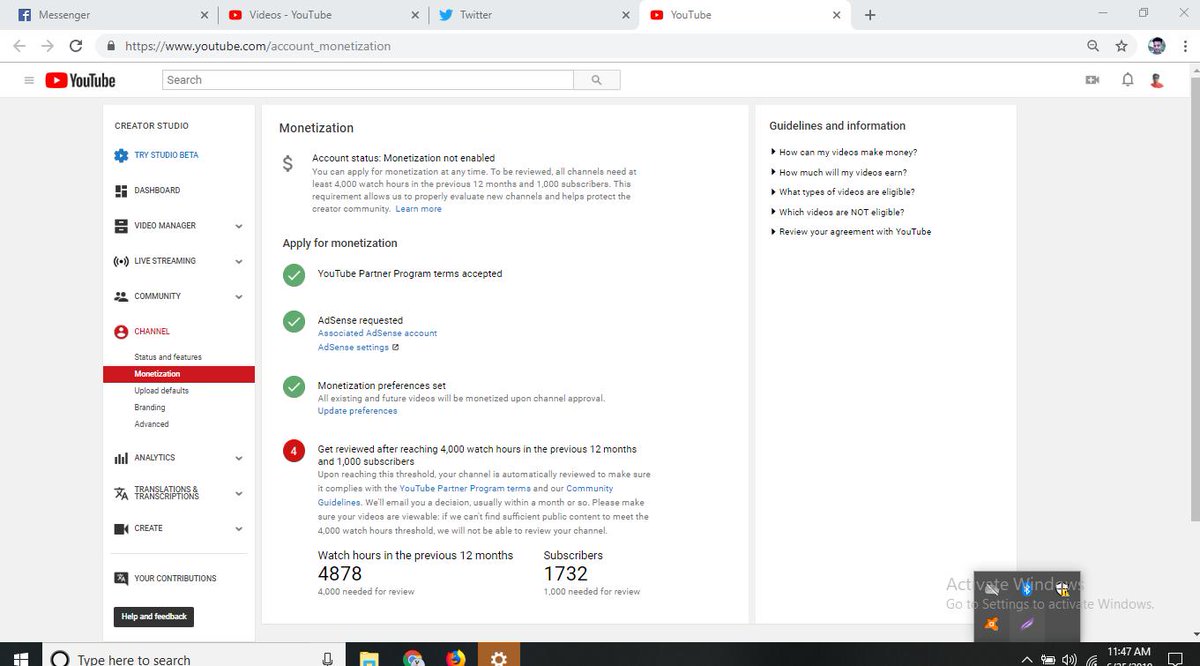
Task: Click the Windows Security shield tray icon
Action: [x=1062, y=590]
